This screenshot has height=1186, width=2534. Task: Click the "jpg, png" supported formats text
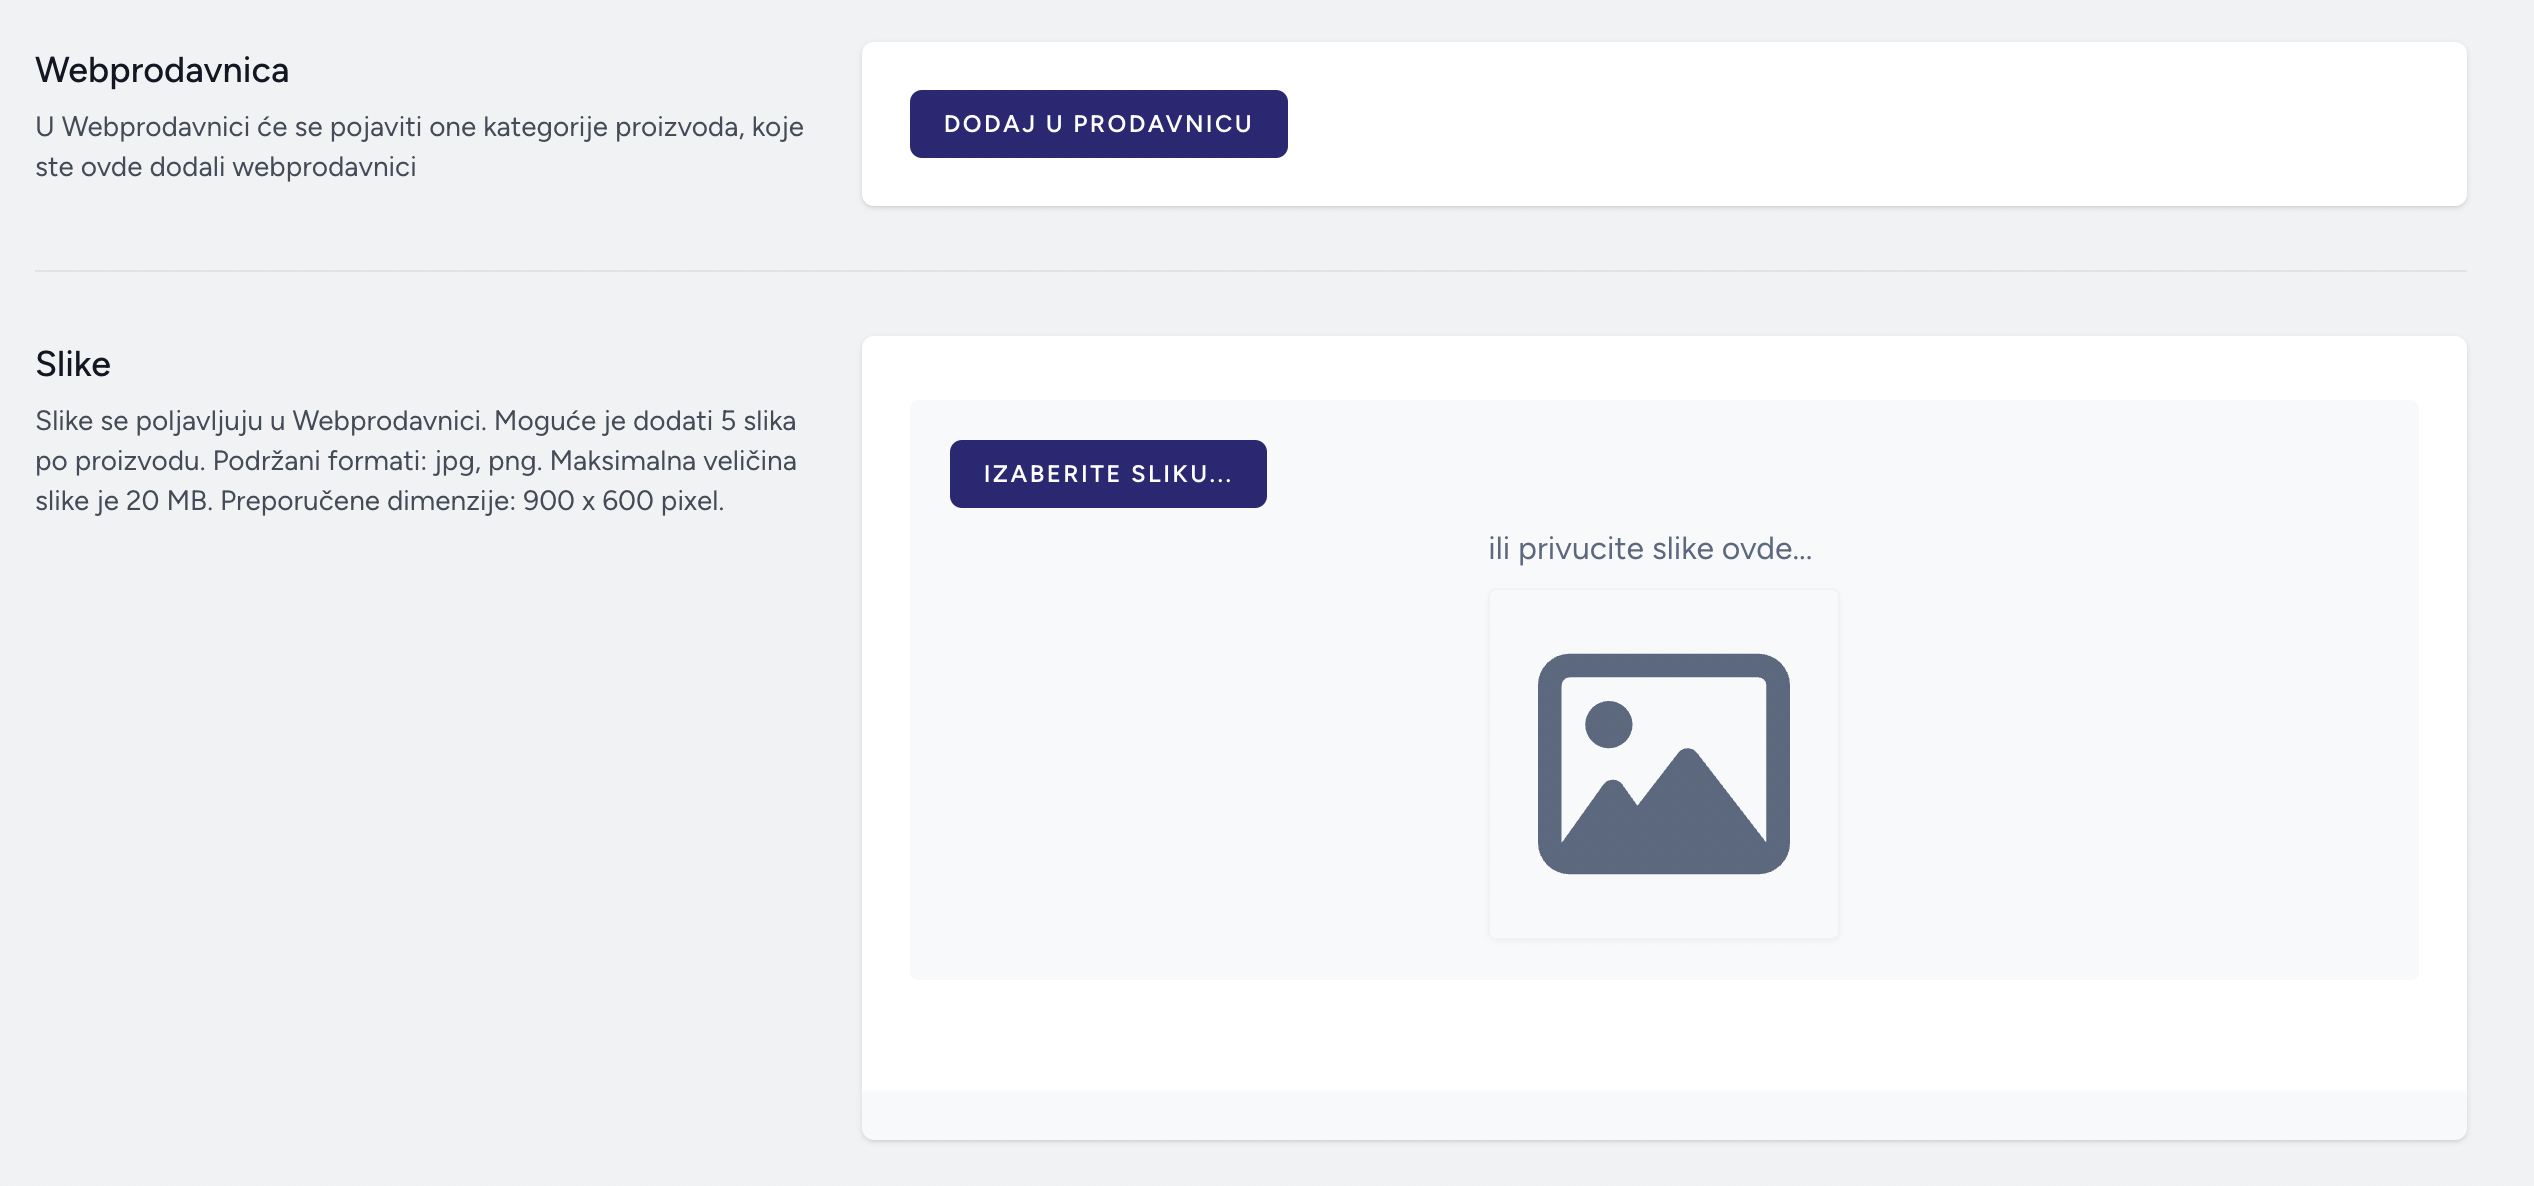point(487,461)
